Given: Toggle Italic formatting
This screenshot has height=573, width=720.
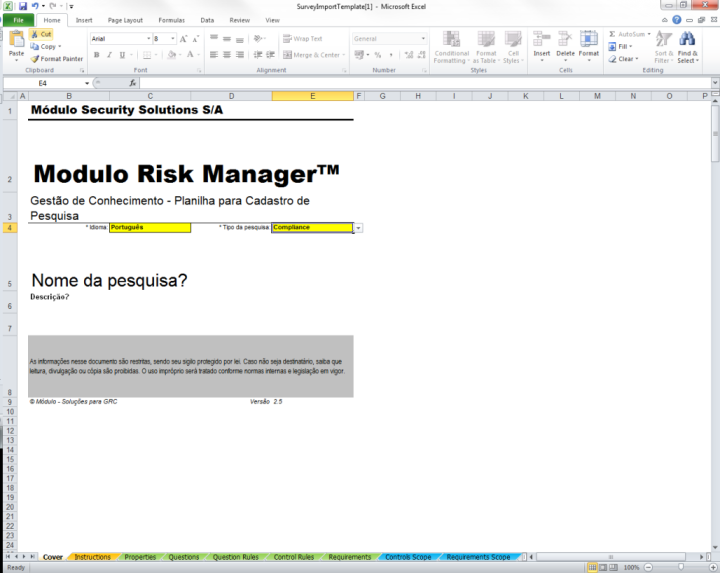Looking at the screenshot, I should 109,55.
